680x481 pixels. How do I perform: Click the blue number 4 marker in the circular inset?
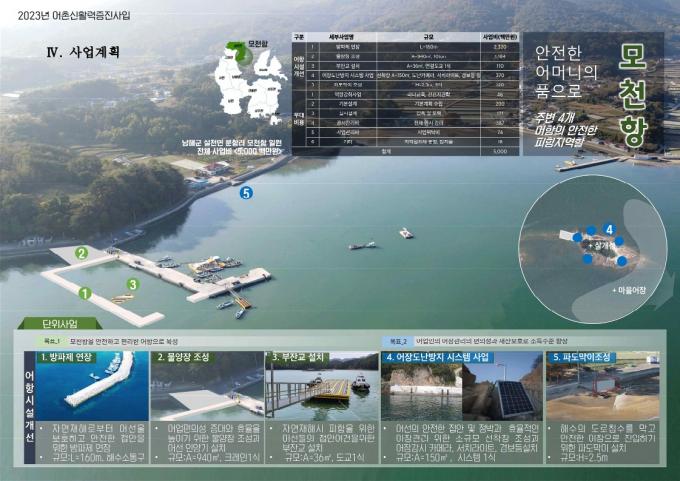coord(608,230)
